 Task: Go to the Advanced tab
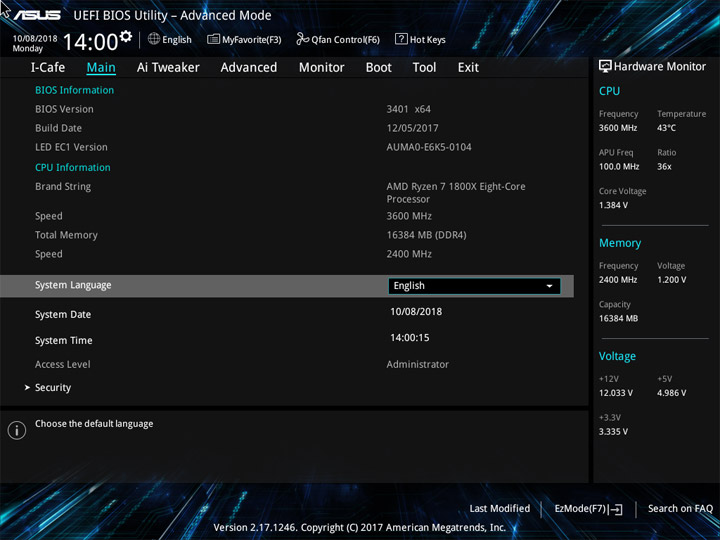click(249, 68)
